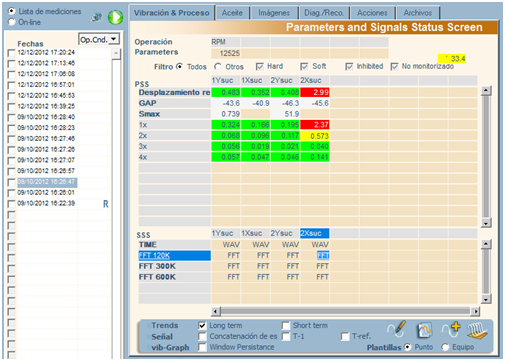Screen dimensions: 505x361
Task: Select the On-line radio button
Action: tap(12, 22)
